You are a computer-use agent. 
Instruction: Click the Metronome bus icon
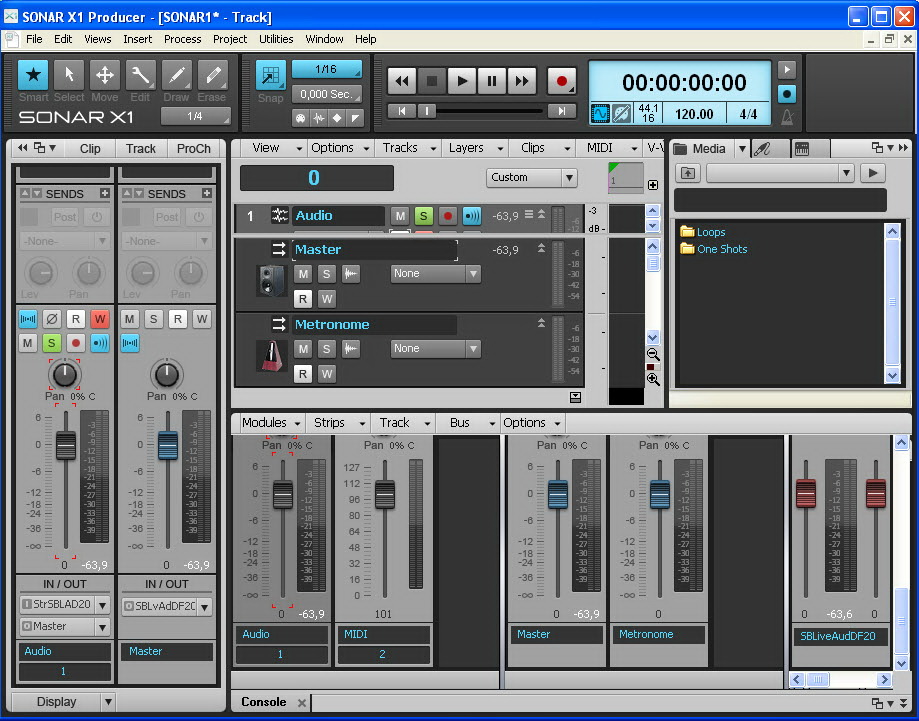pos(271,355)
